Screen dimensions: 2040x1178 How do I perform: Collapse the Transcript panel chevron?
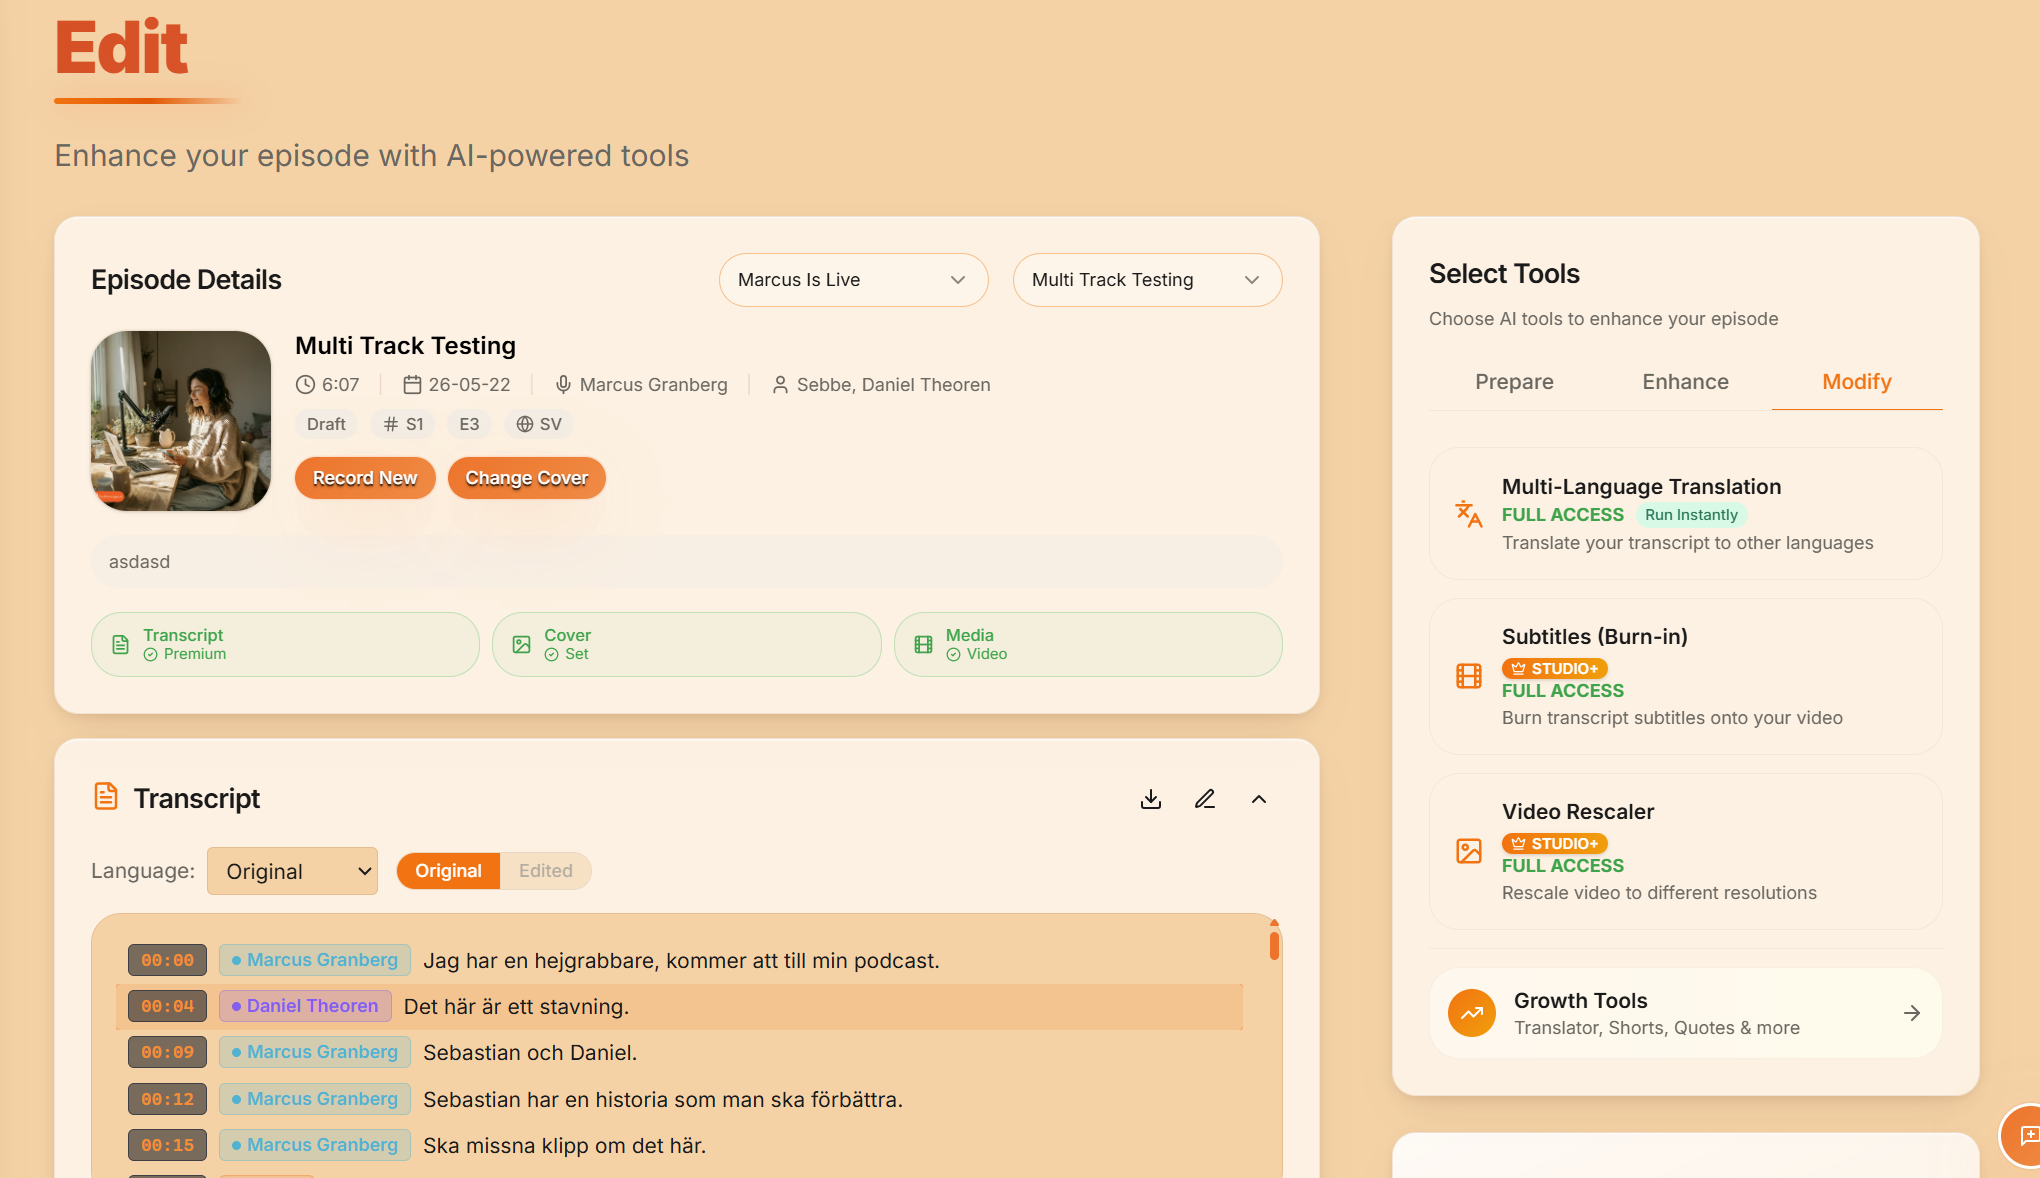pos(1259,799)
